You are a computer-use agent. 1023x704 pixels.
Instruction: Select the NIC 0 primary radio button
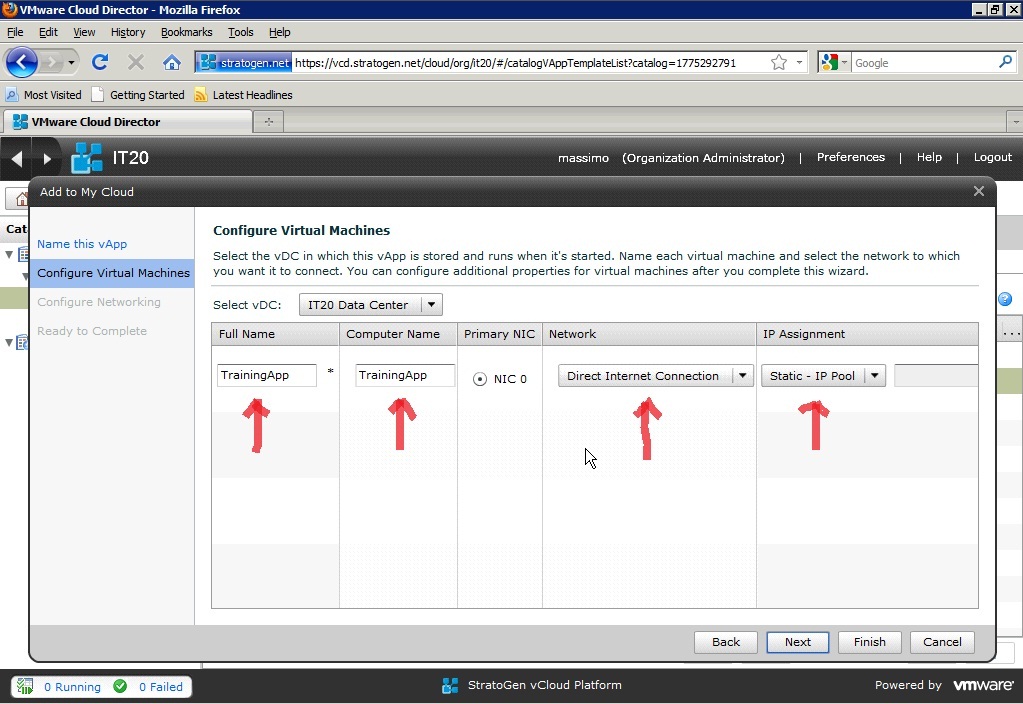(480, 379)
